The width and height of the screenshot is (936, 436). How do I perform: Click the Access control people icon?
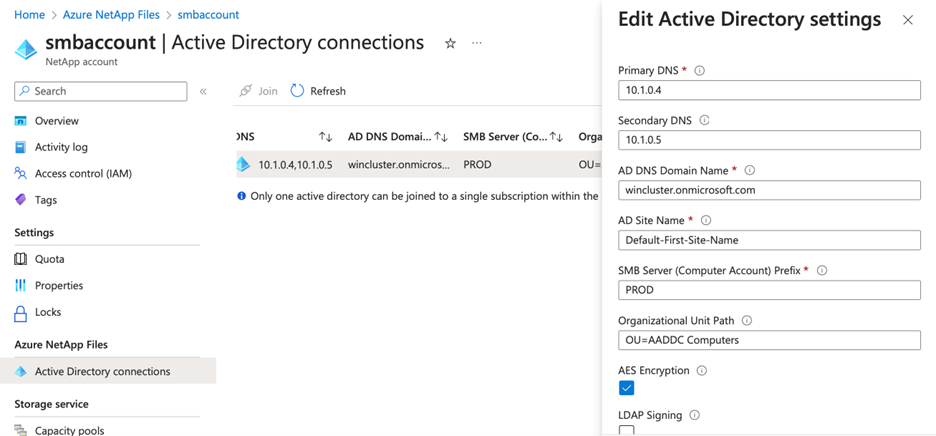[21, 173]
